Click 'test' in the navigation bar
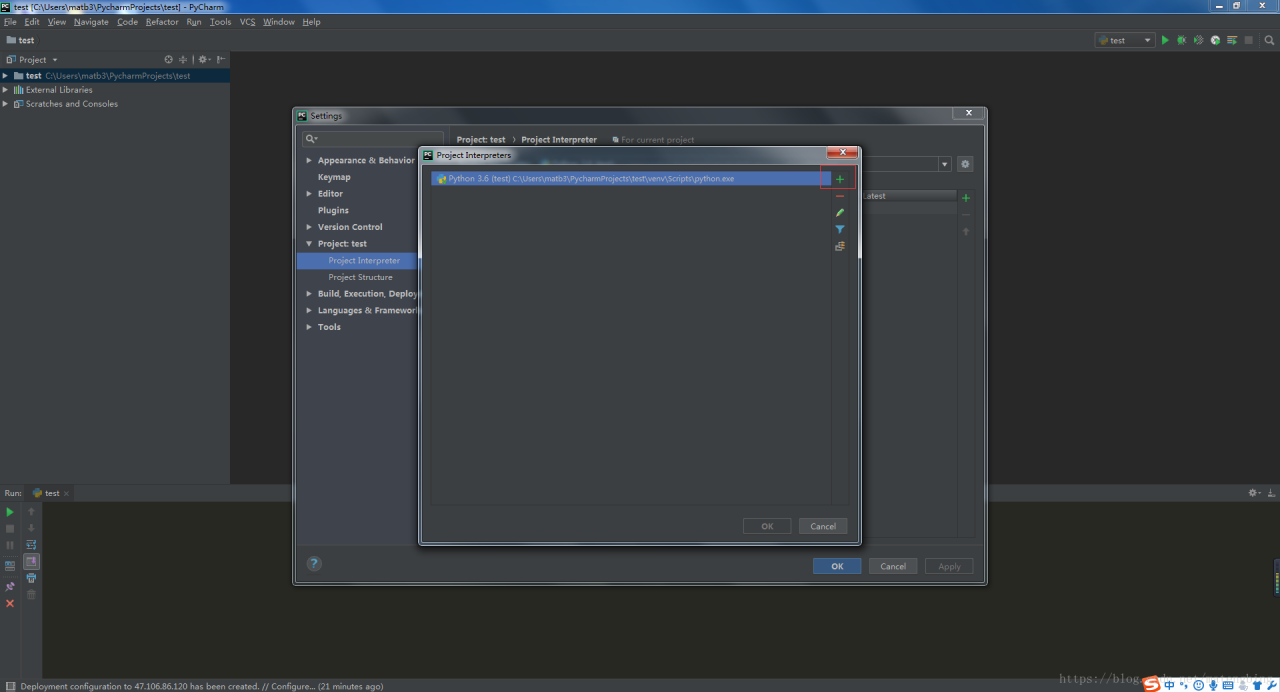Viewport: 1280px width, 692px height. tap(20, 40)
